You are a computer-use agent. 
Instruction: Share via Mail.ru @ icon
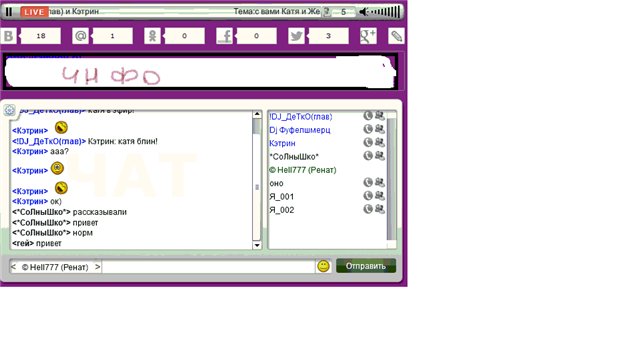pos(80,36)
